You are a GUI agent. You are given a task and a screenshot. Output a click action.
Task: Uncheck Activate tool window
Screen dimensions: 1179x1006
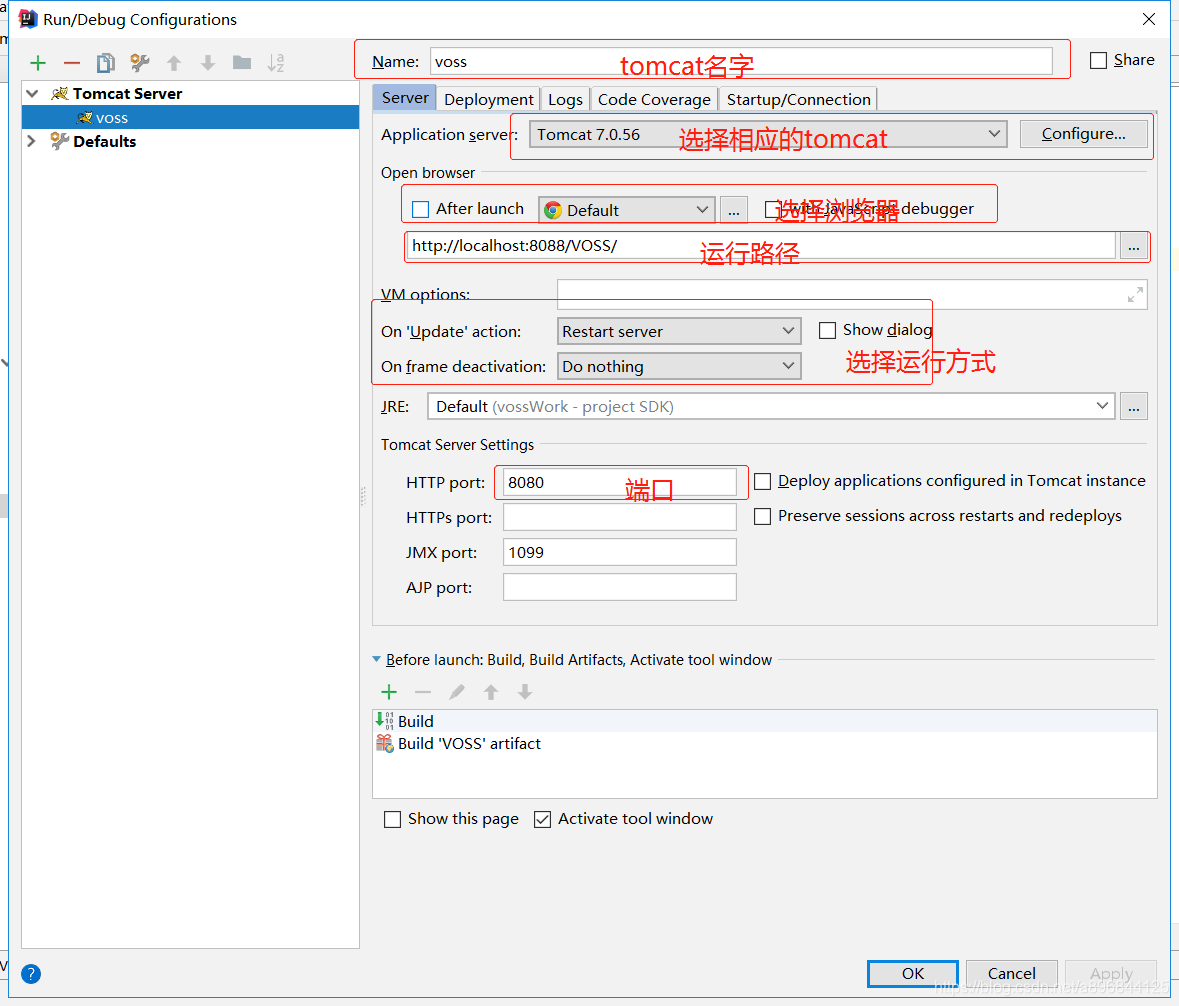[x=542, y=820]
